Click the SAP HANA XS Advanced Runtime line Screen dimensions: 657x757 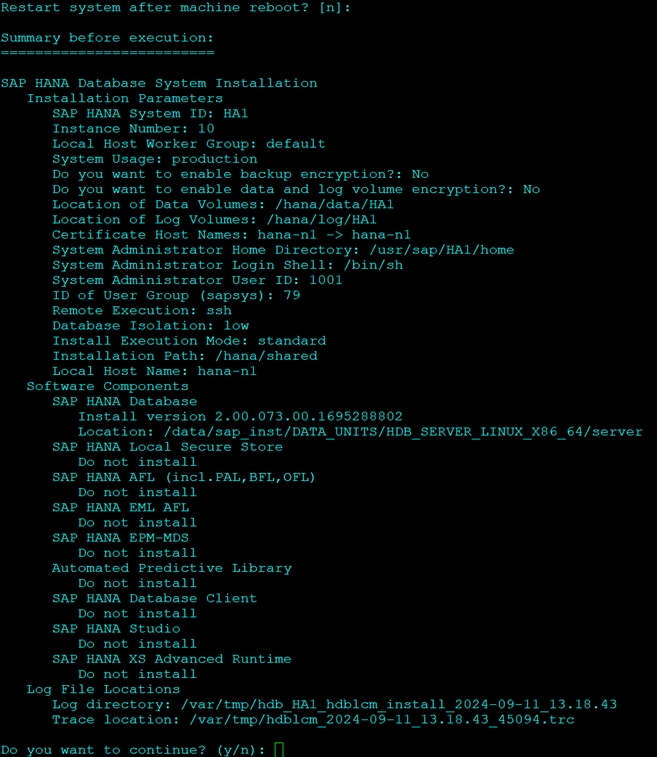click(172, 659)
